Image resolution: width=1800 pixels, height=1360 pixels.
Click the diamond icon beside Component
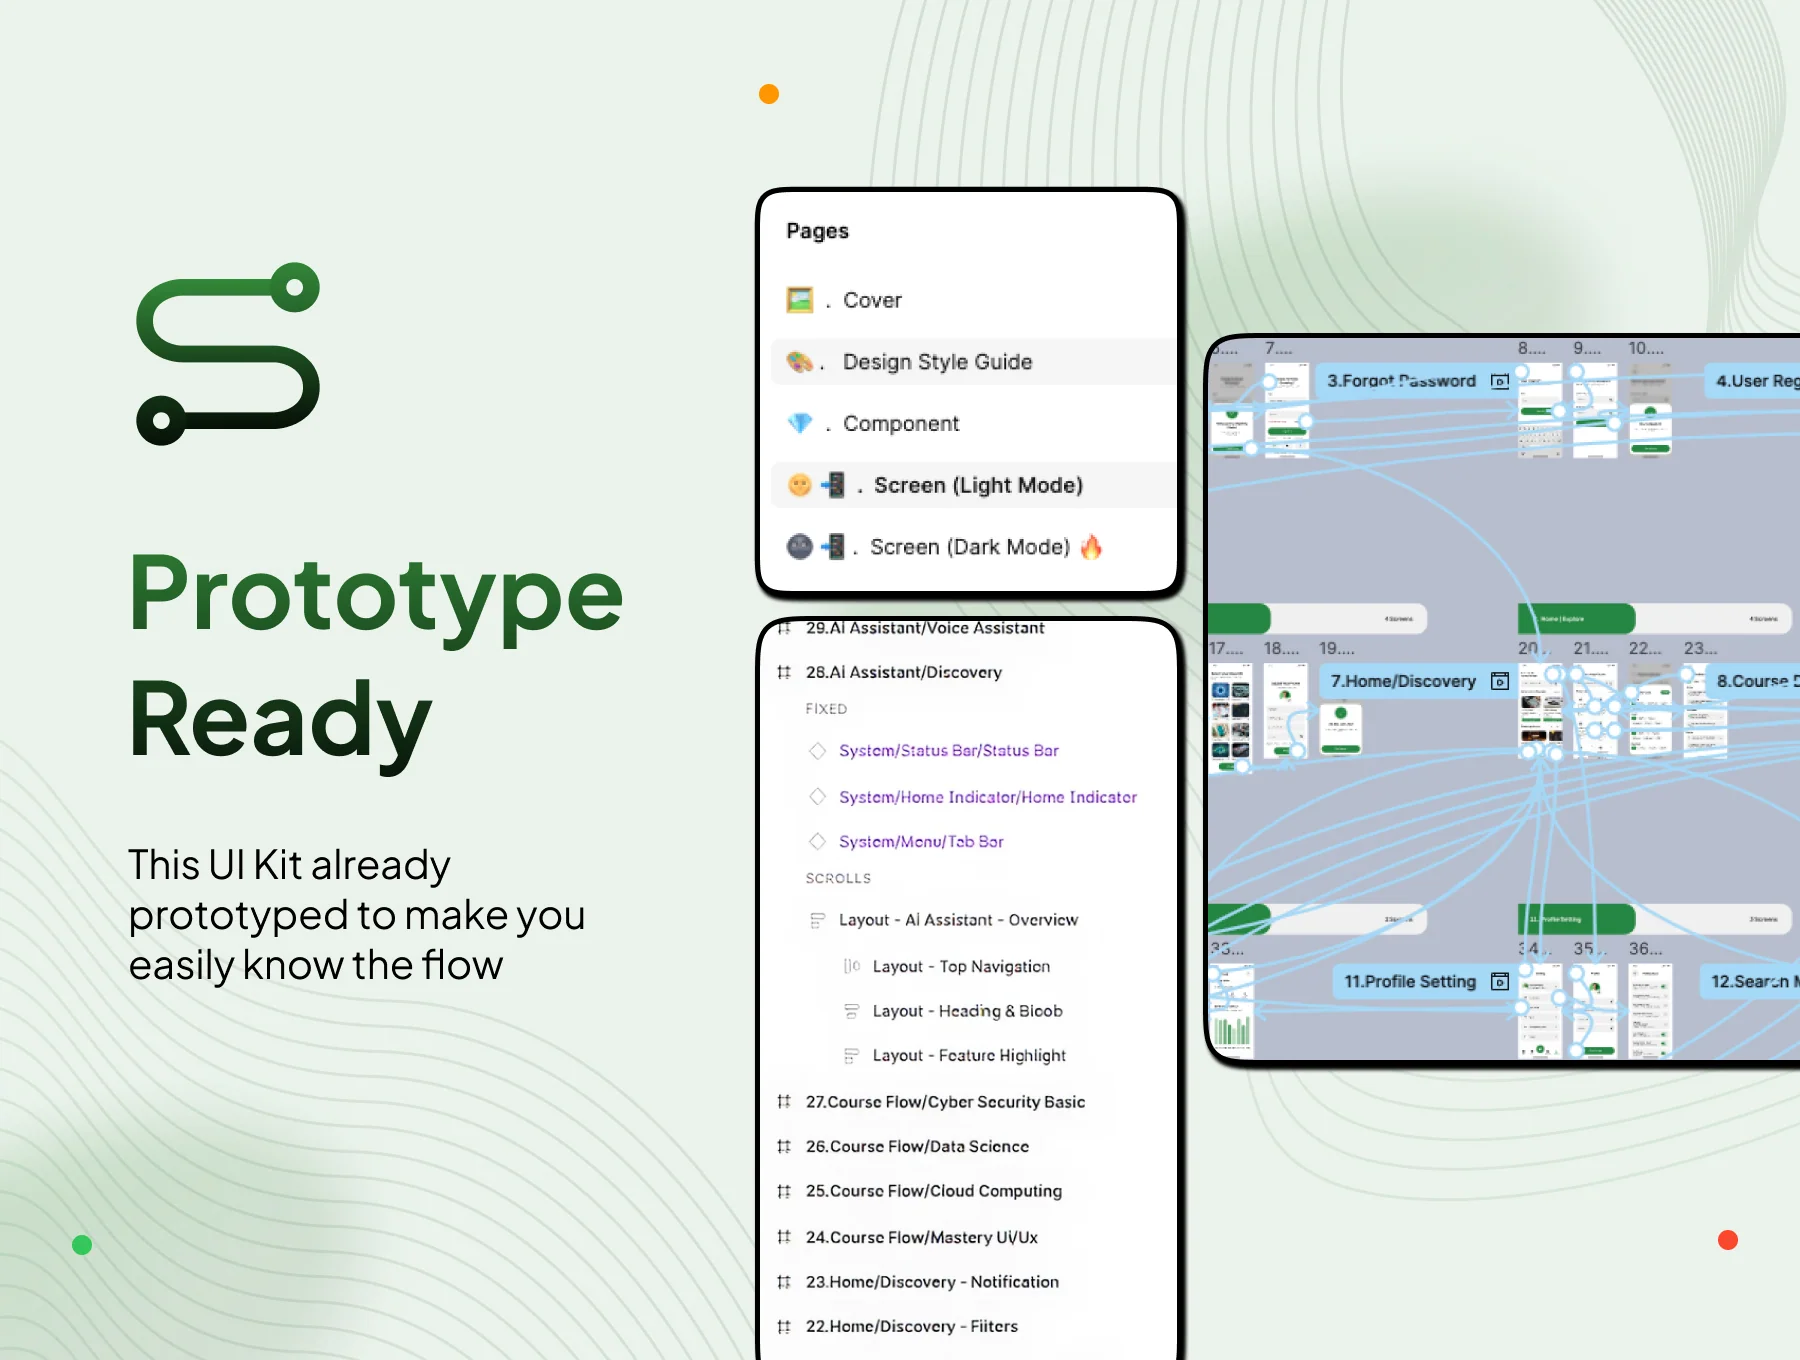tap(800, 424)
